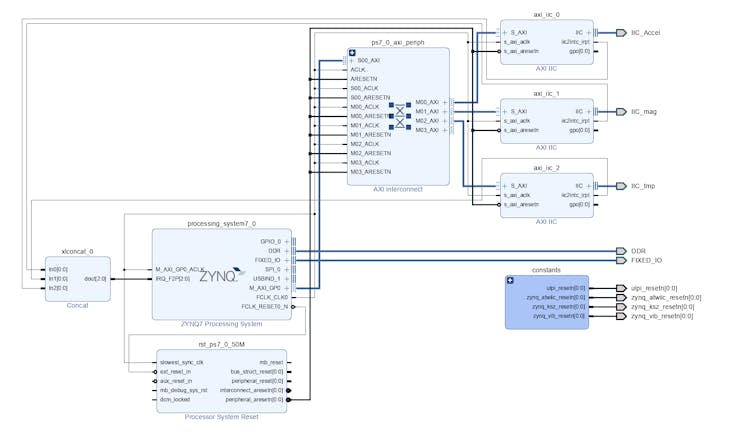Select the IIC_tmp external port symbol

pos(622,186)
